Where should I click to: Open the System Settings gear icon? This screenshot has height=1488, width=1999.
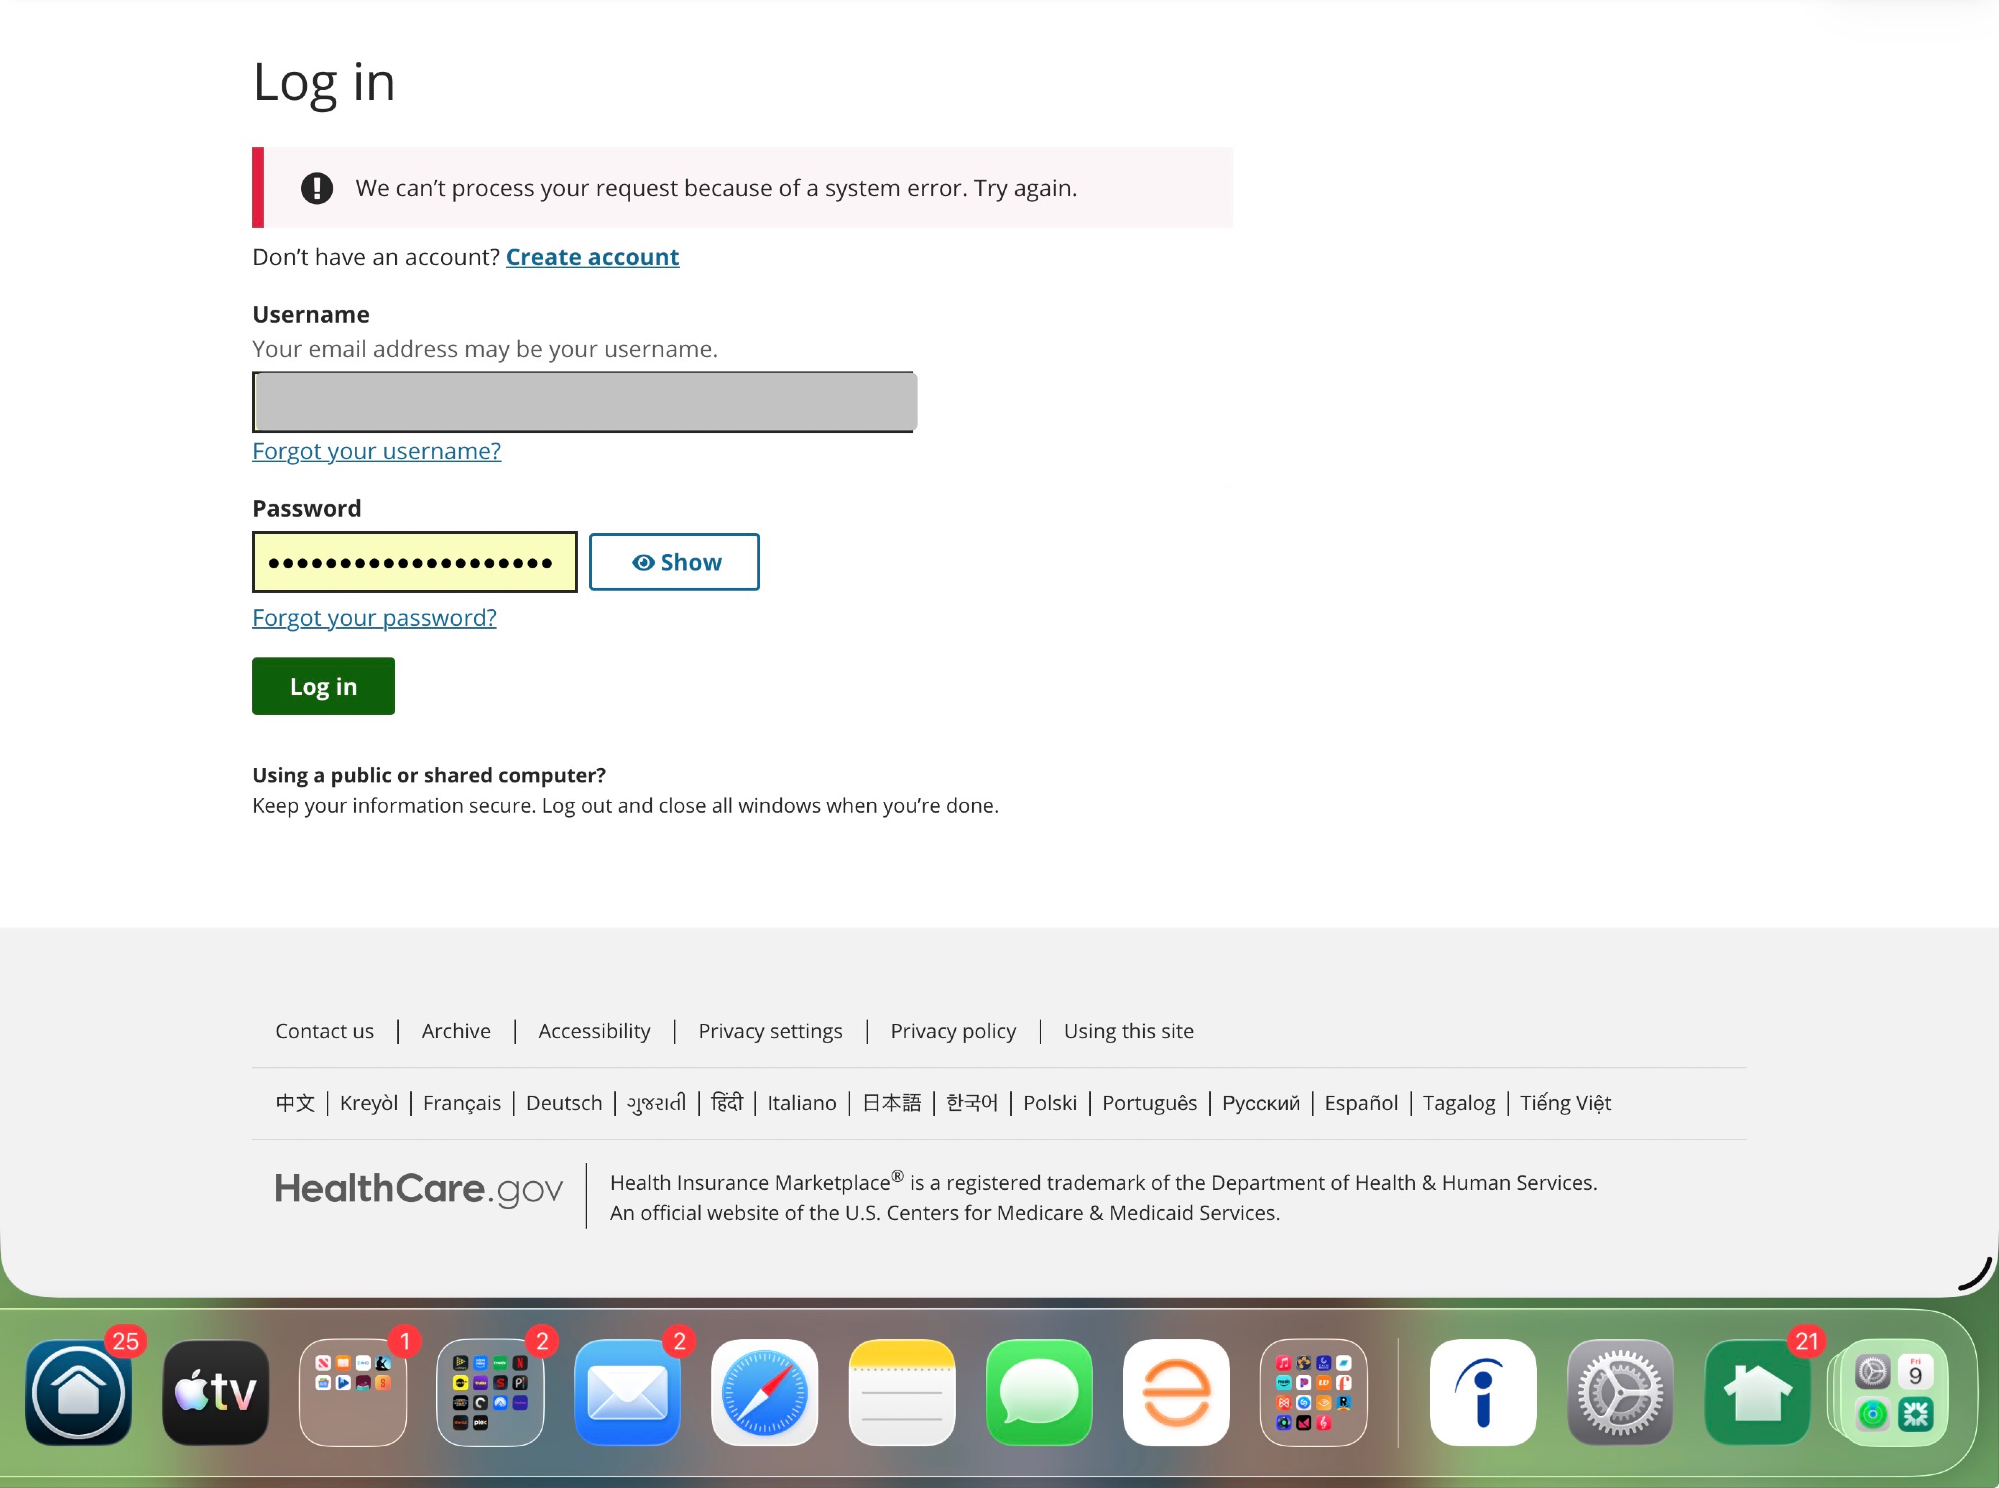pos(1619,1392)
